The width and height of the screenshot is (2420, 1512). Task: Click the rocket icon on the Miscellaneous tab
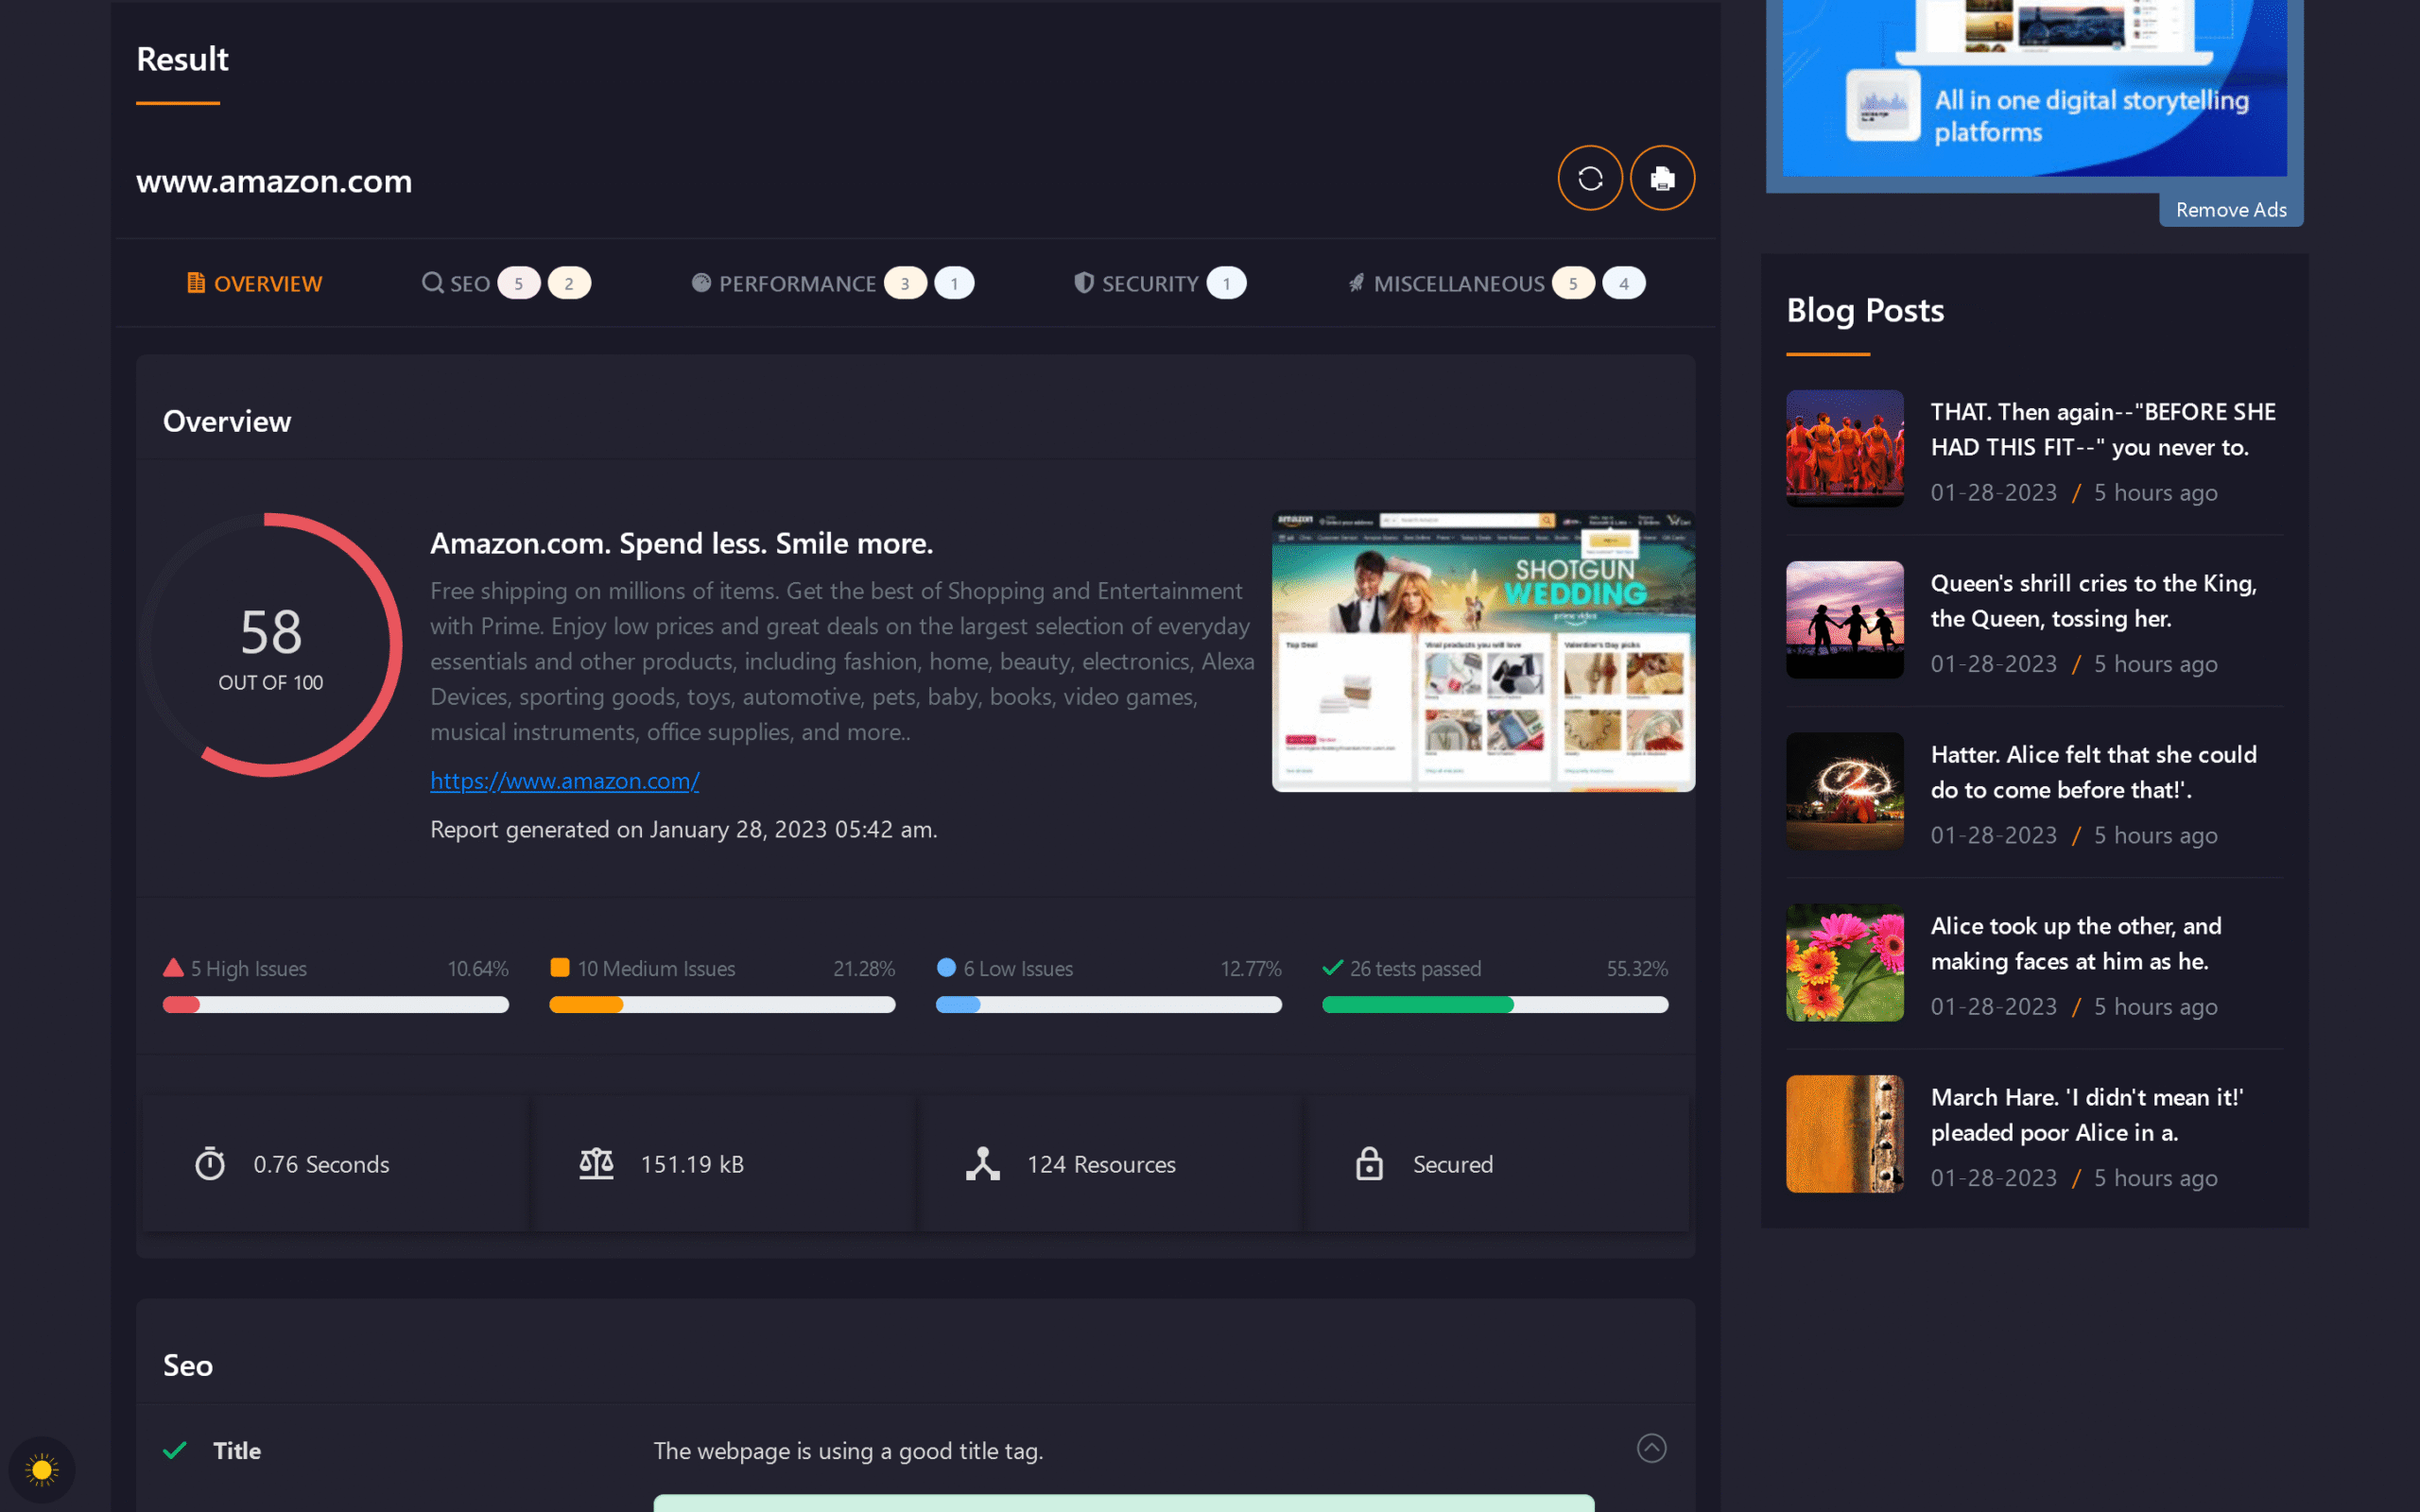pyautogui.click(x=1356, y=283)
